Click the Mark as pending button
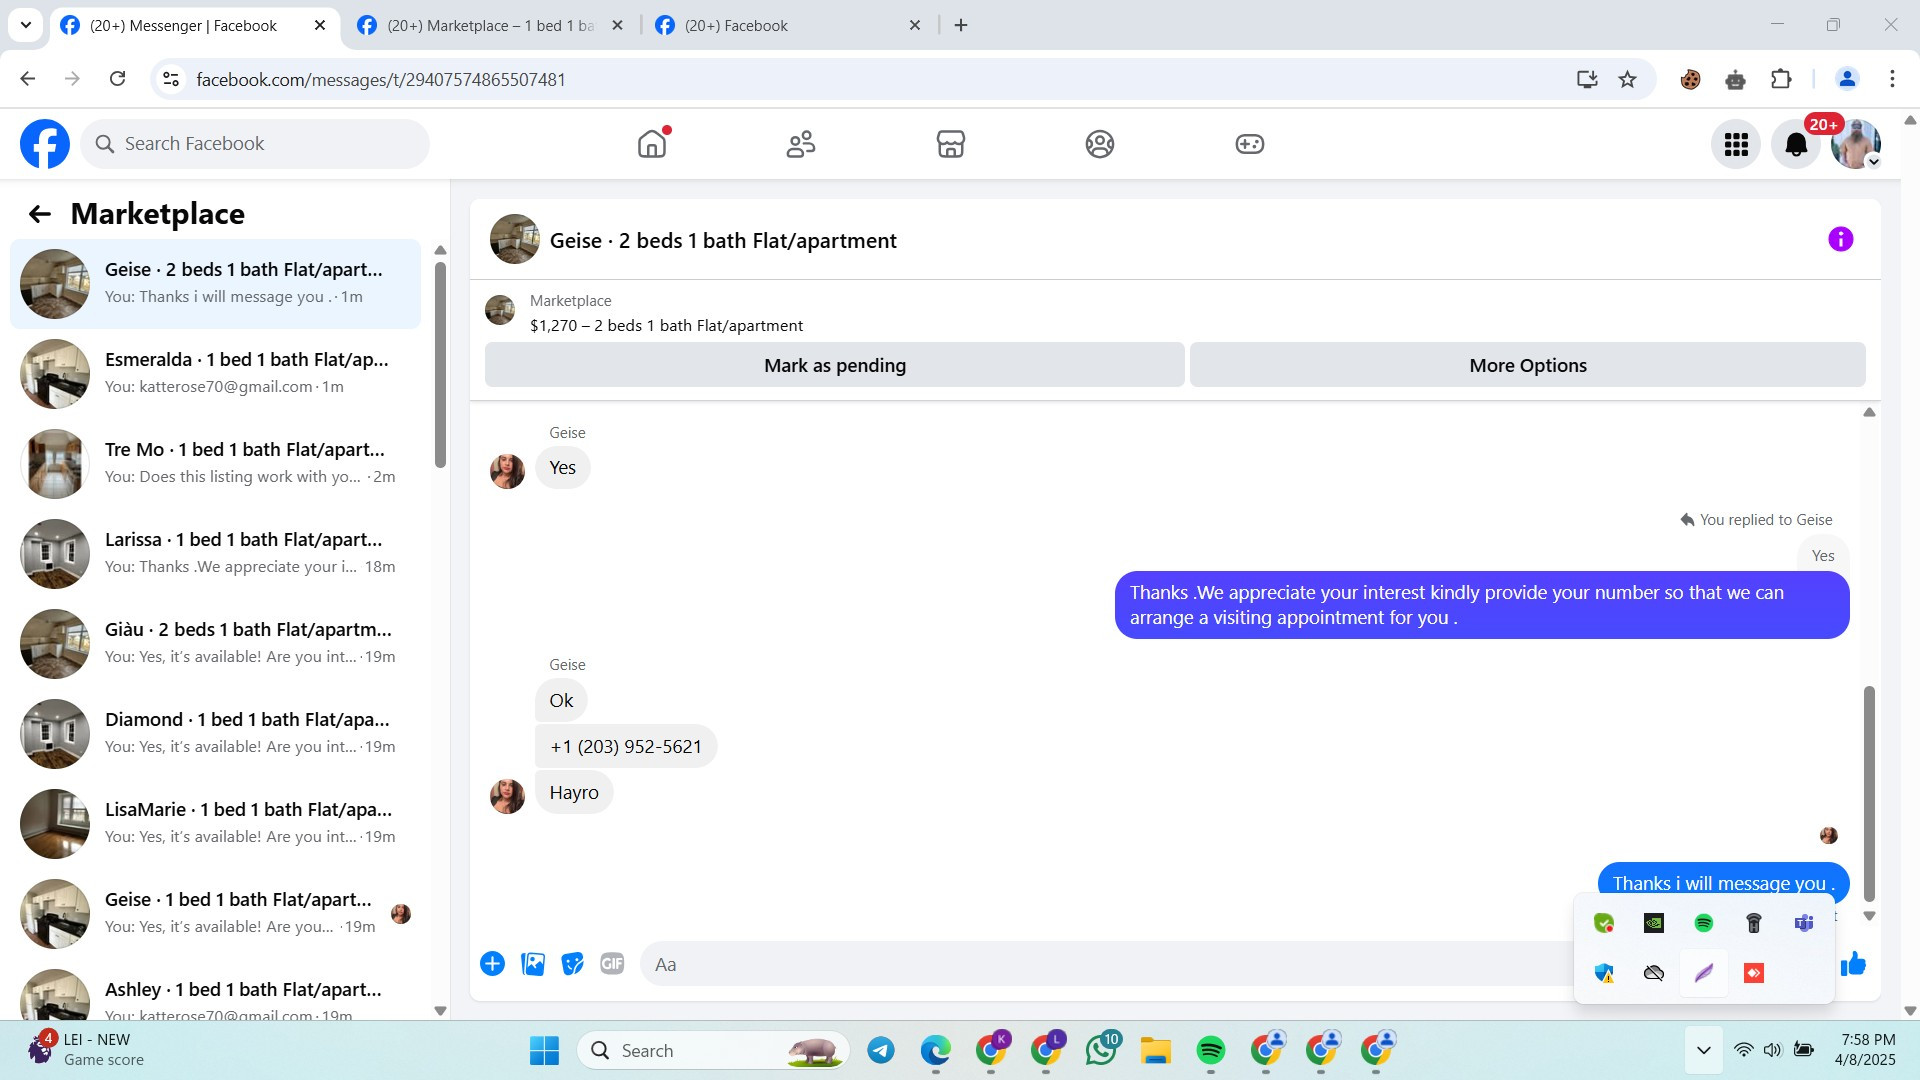 point(834,366)
